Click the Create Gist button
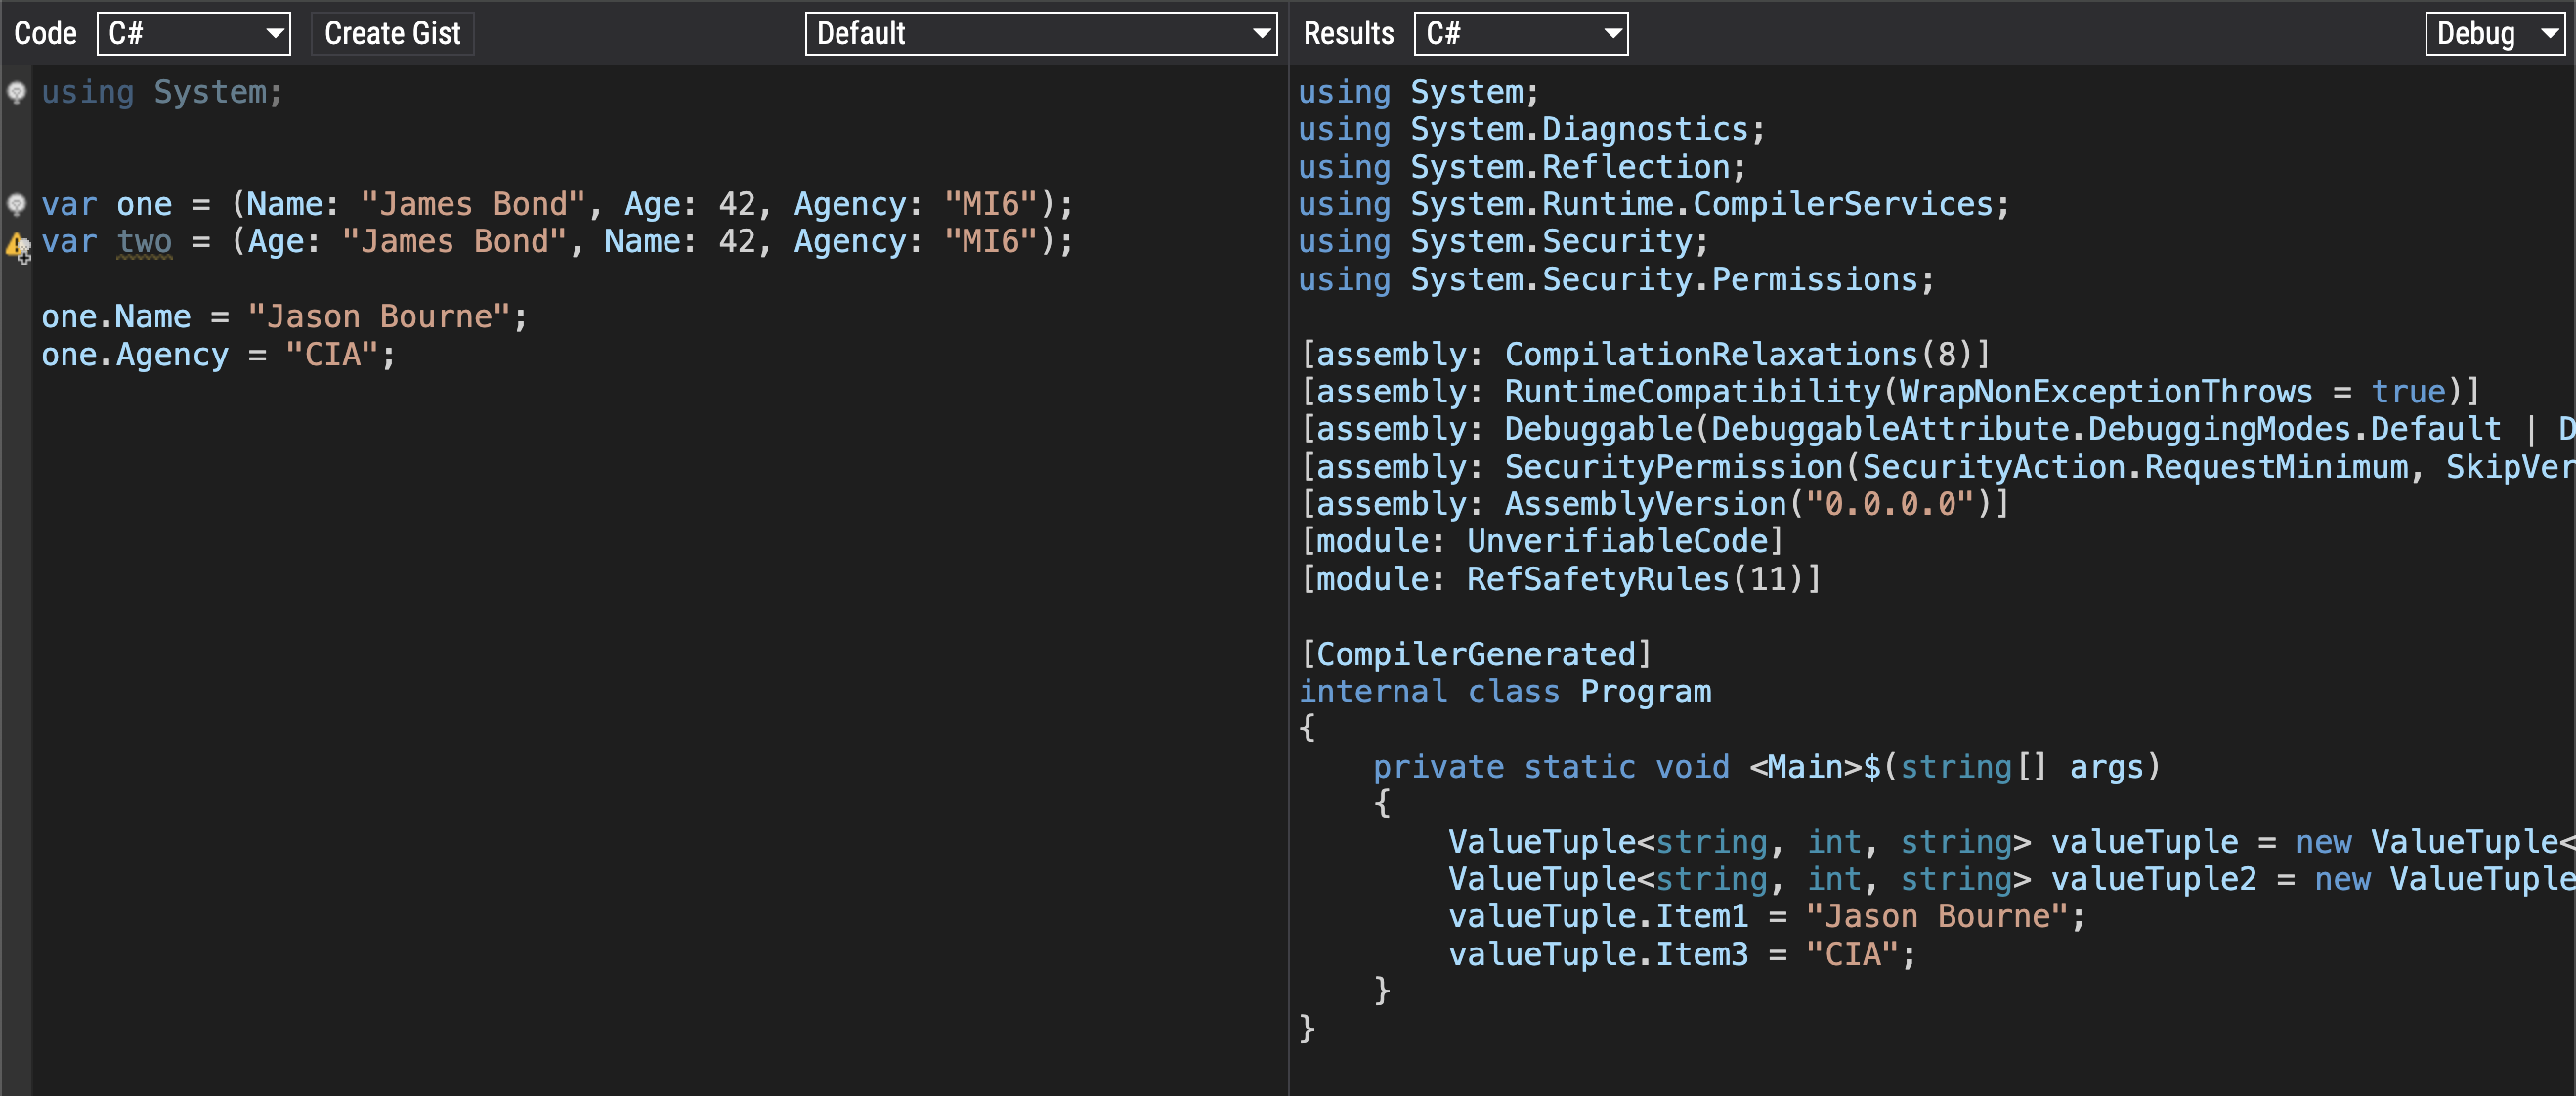 click(x=392, y=34)
